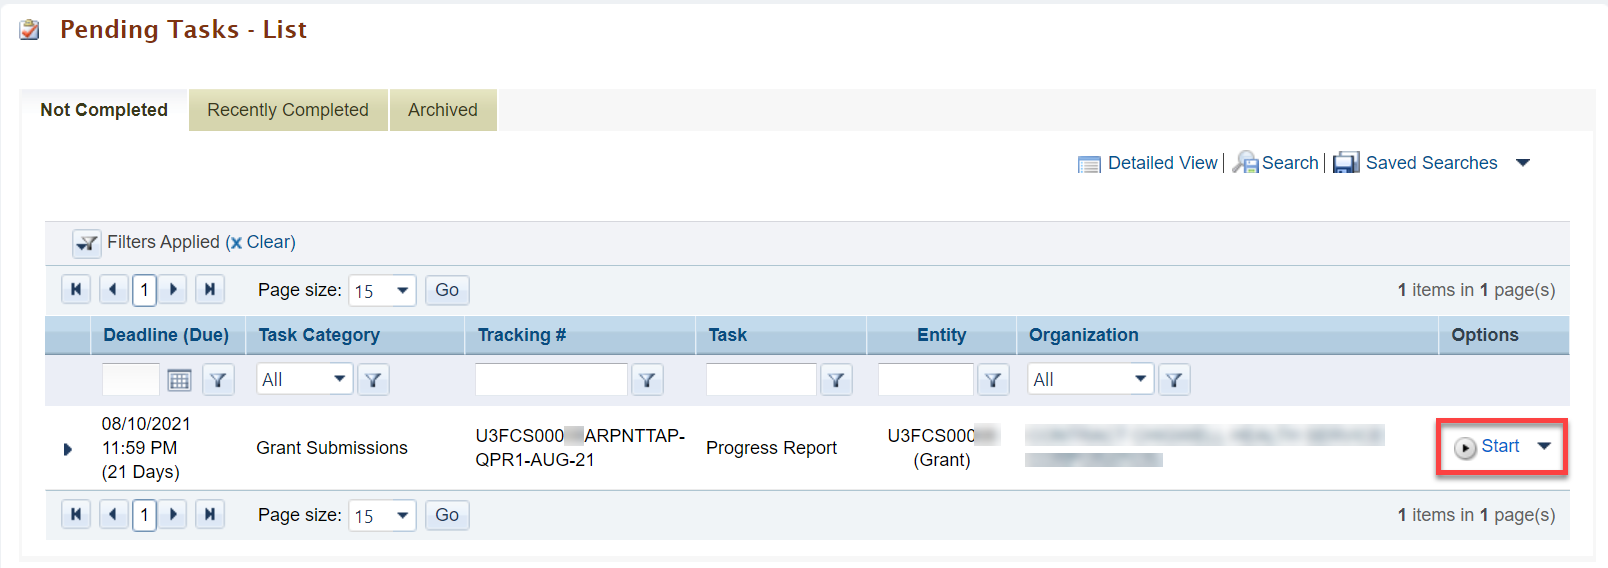The width and height of the screenshot is (1608, 568).
Task: Sort by Tracking # column header
Action: click(522, 335)
